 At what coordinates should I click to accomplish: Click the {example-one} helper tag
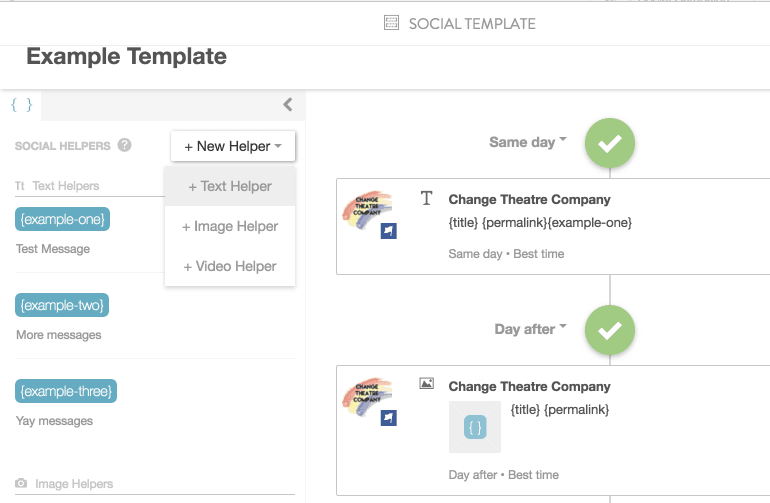point(62,219)
